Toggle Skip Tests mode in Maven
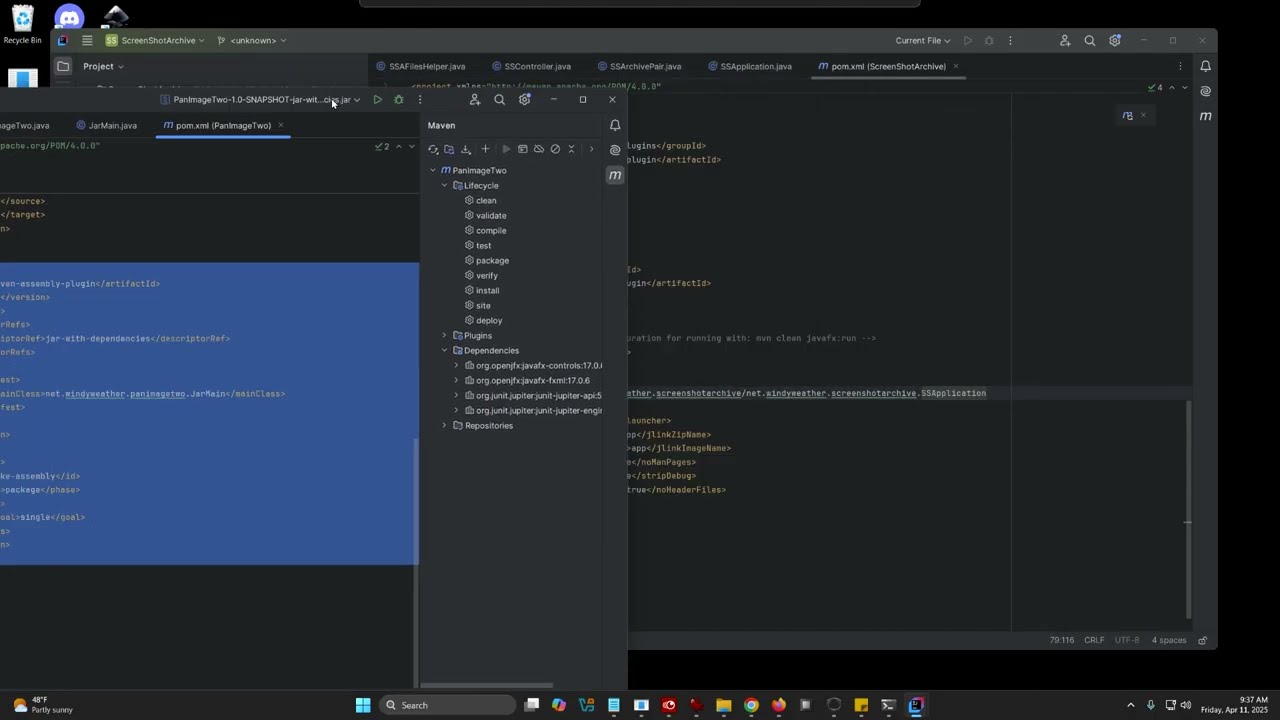The height and width of the screenshot is (720, 1280). coord(555,149)
